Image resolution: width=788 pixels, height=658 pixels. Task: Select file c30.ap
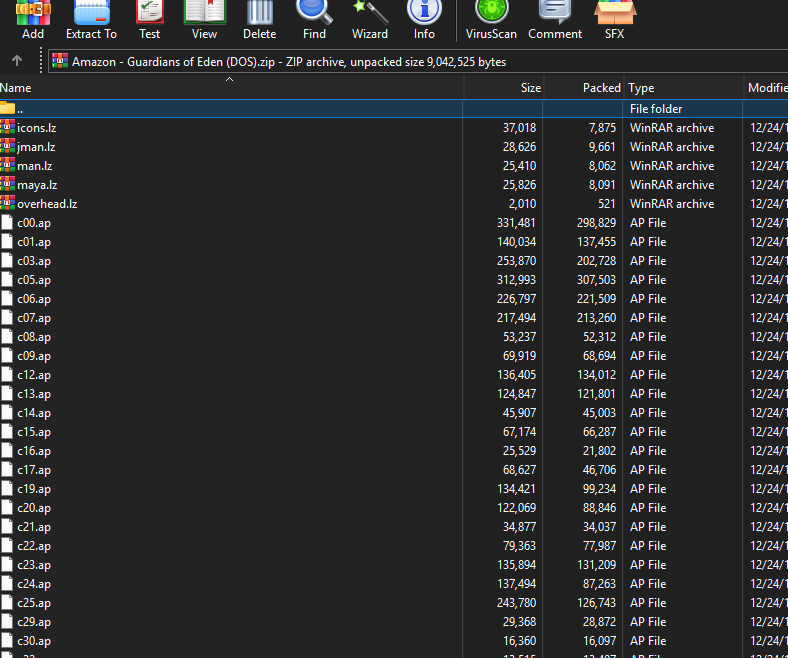34,641
